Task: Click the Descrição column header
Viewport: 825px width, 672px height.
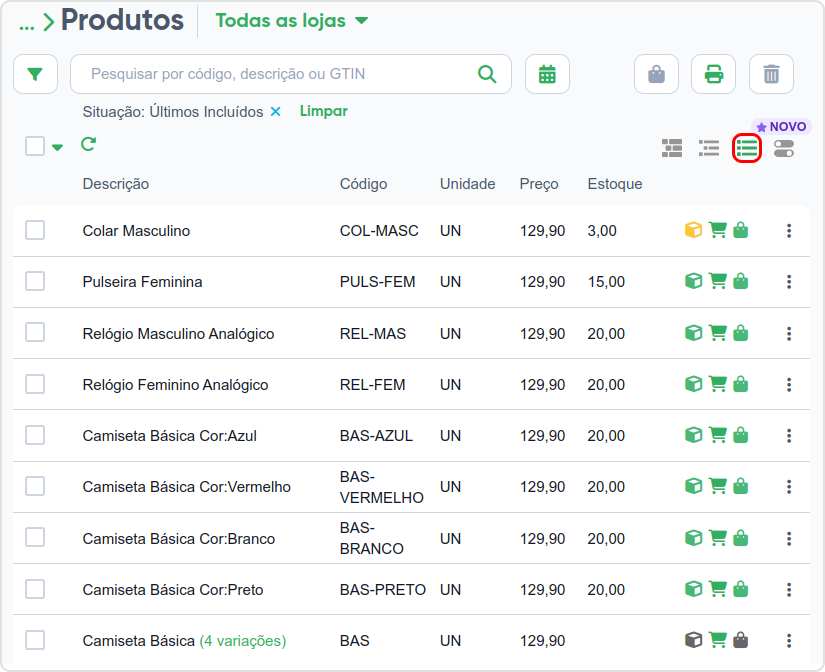Action: 116,184
